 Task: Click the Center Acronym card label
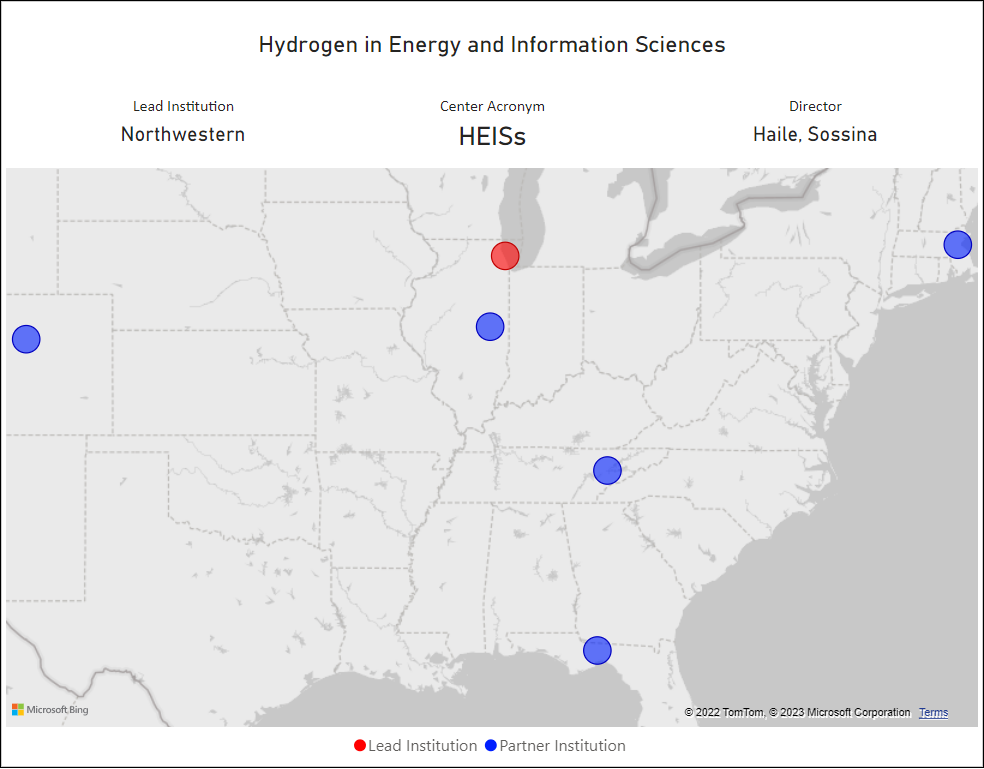[492, 106]
